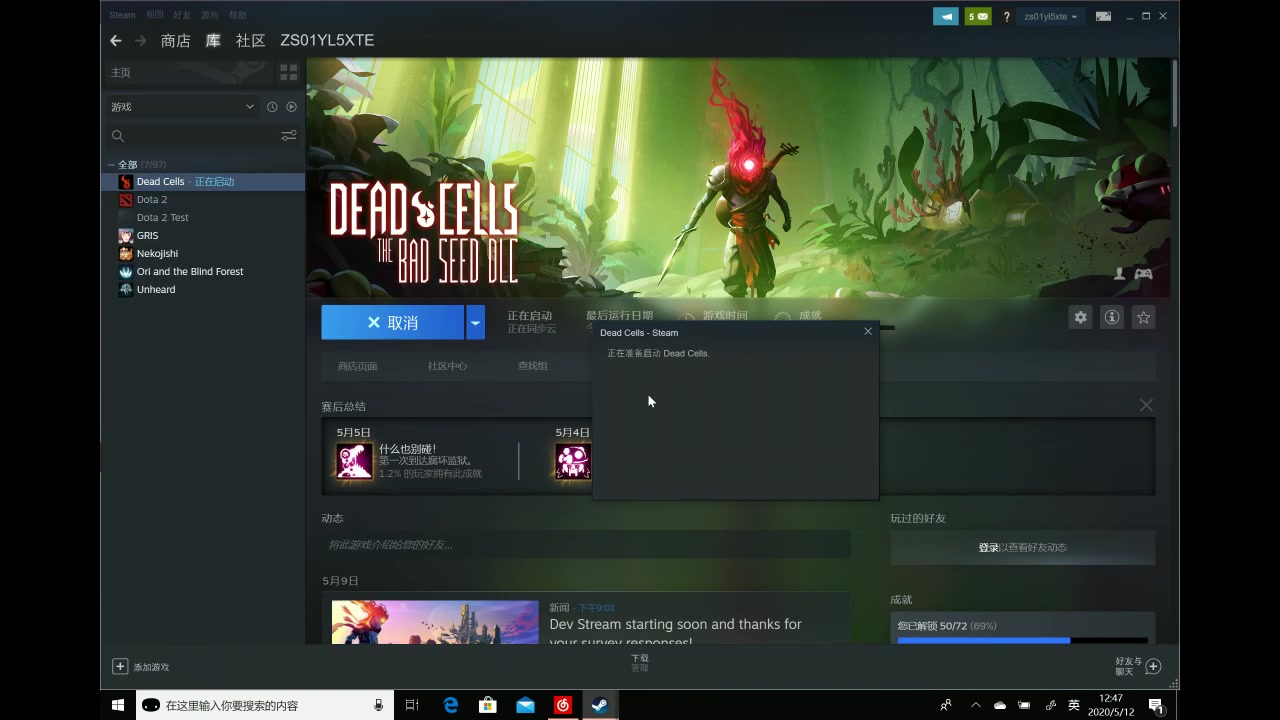Image resolution: width=1280 pixels, height=720 pixels.
Task: Open Microsoft Edge from the taskbar
Action: 451,705
